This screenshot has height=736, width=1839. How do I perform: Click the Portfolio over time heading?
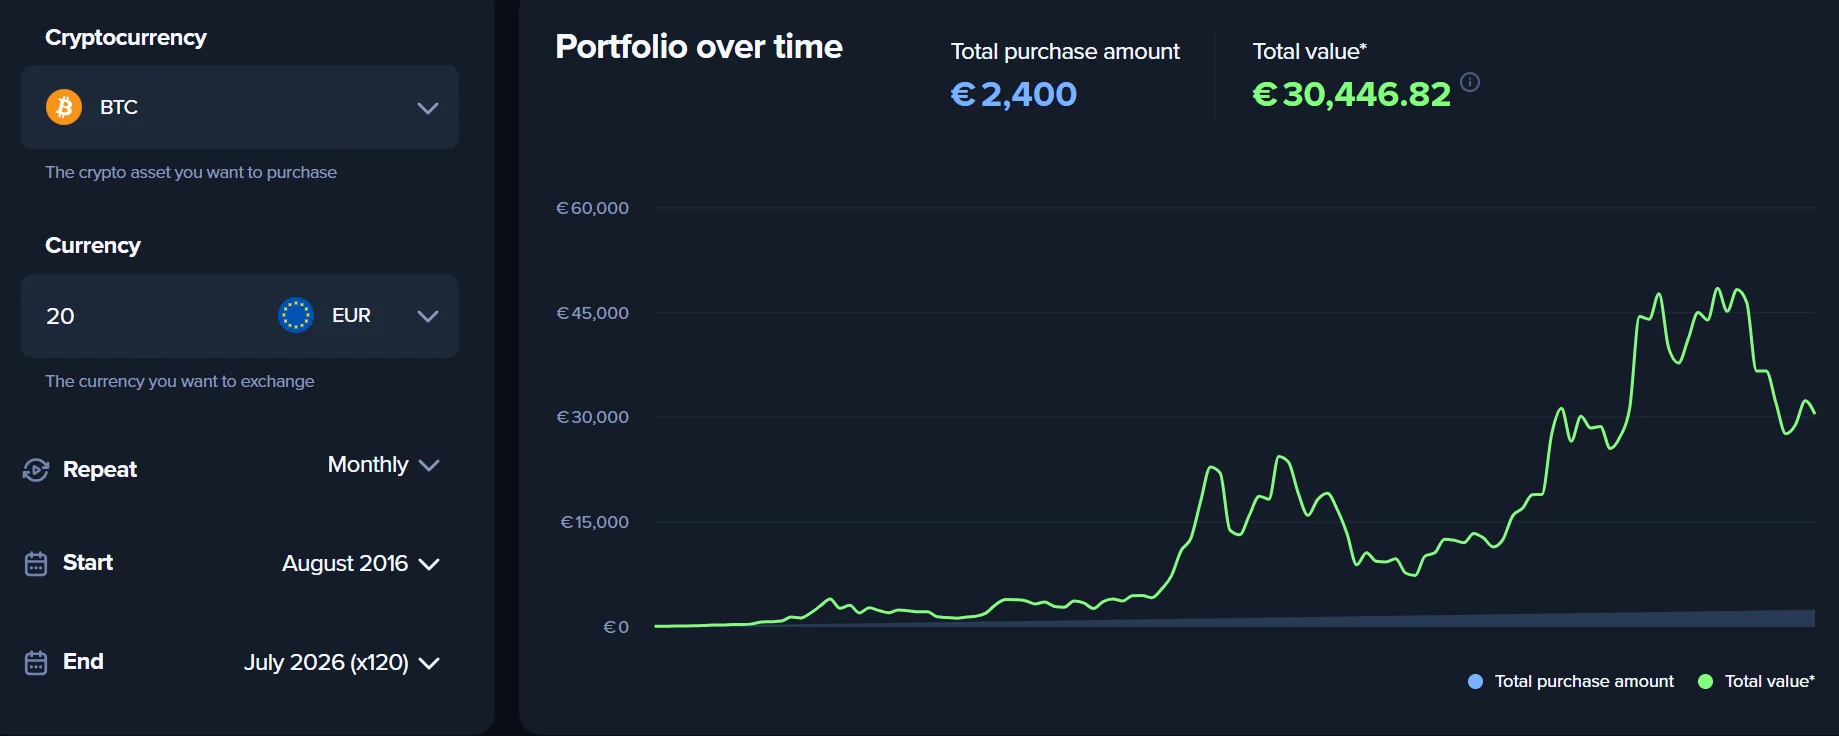pos(699,47)
